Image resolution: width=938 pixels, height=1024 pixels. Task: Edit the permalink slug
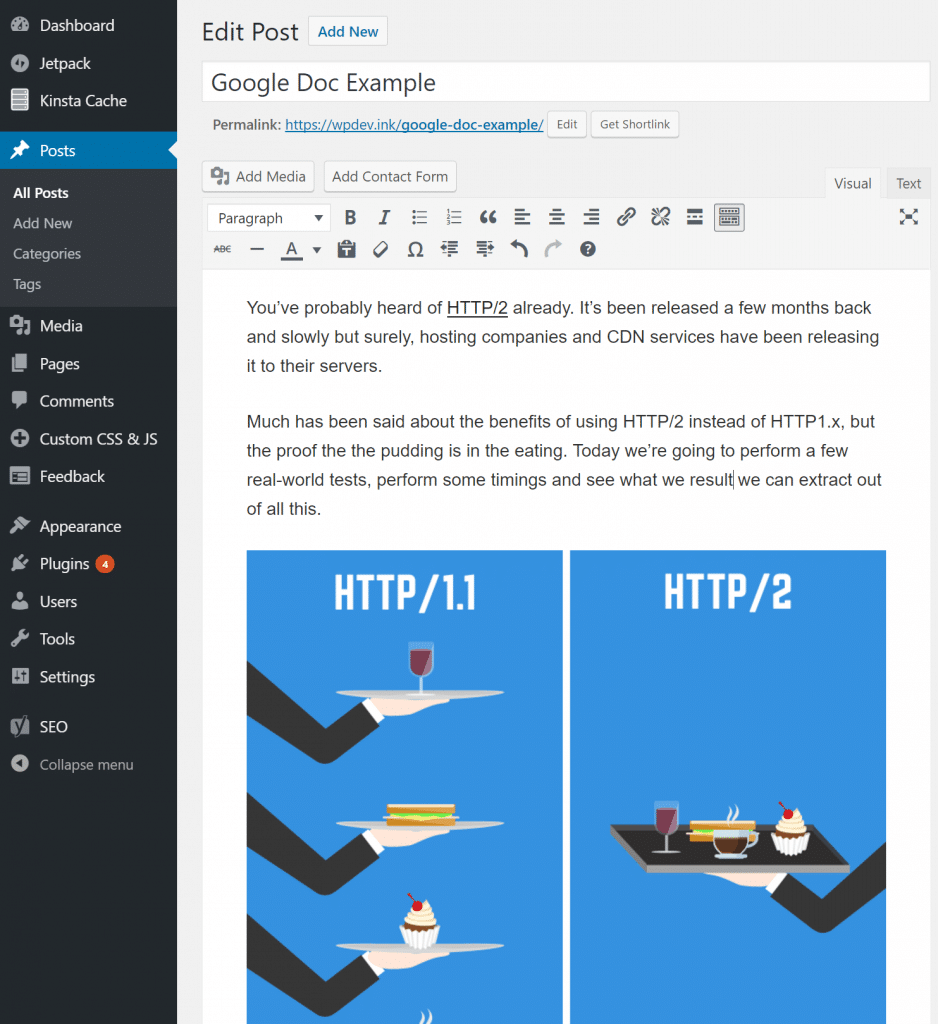[x=566, y=124]
